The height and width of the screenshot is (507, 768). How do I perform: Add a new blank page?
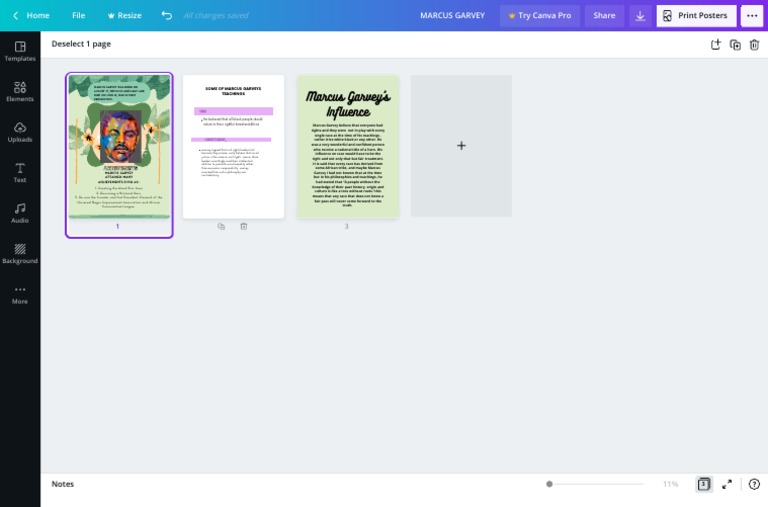click(x=461, y=145)
